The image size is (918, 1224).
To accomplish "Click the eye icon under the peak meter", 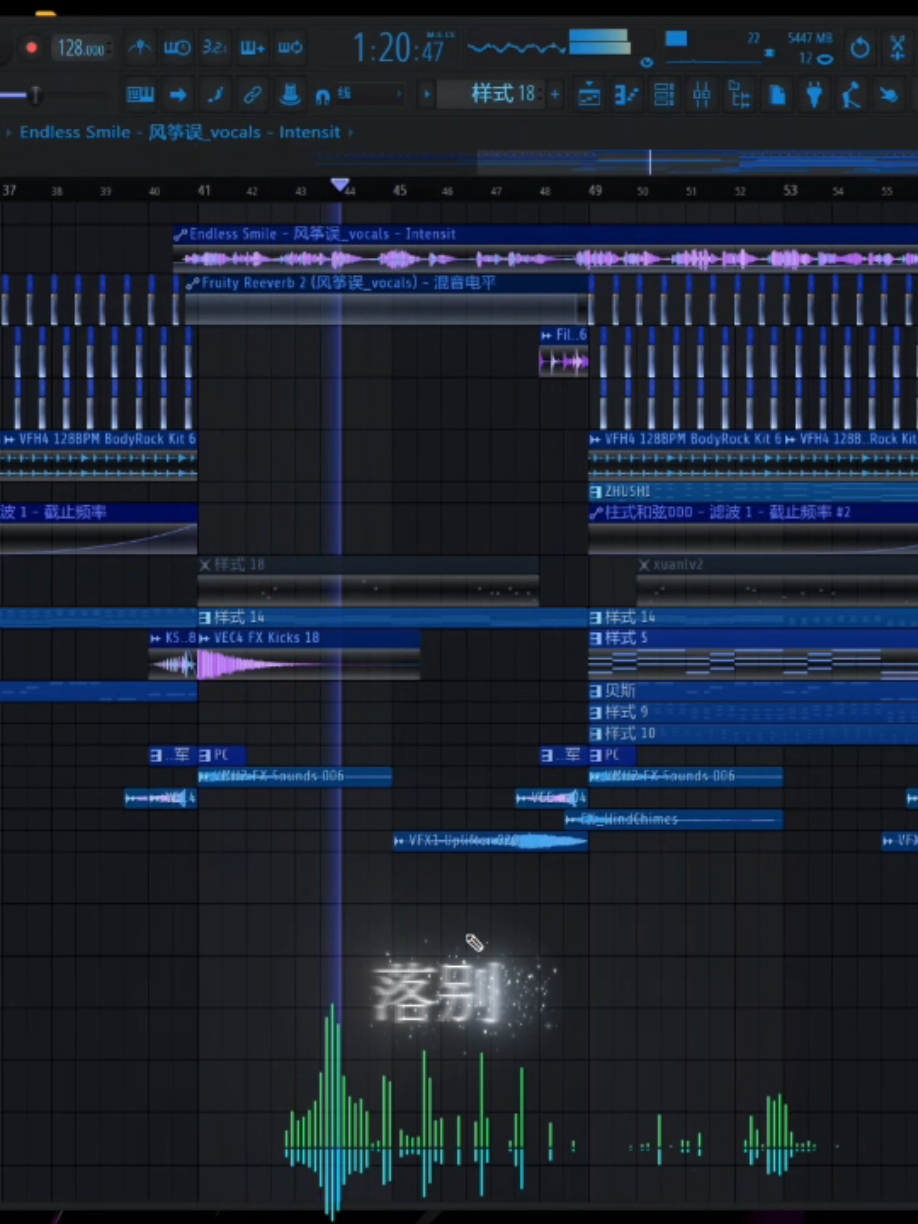I will pyautogui.click(x=647, y=62).
